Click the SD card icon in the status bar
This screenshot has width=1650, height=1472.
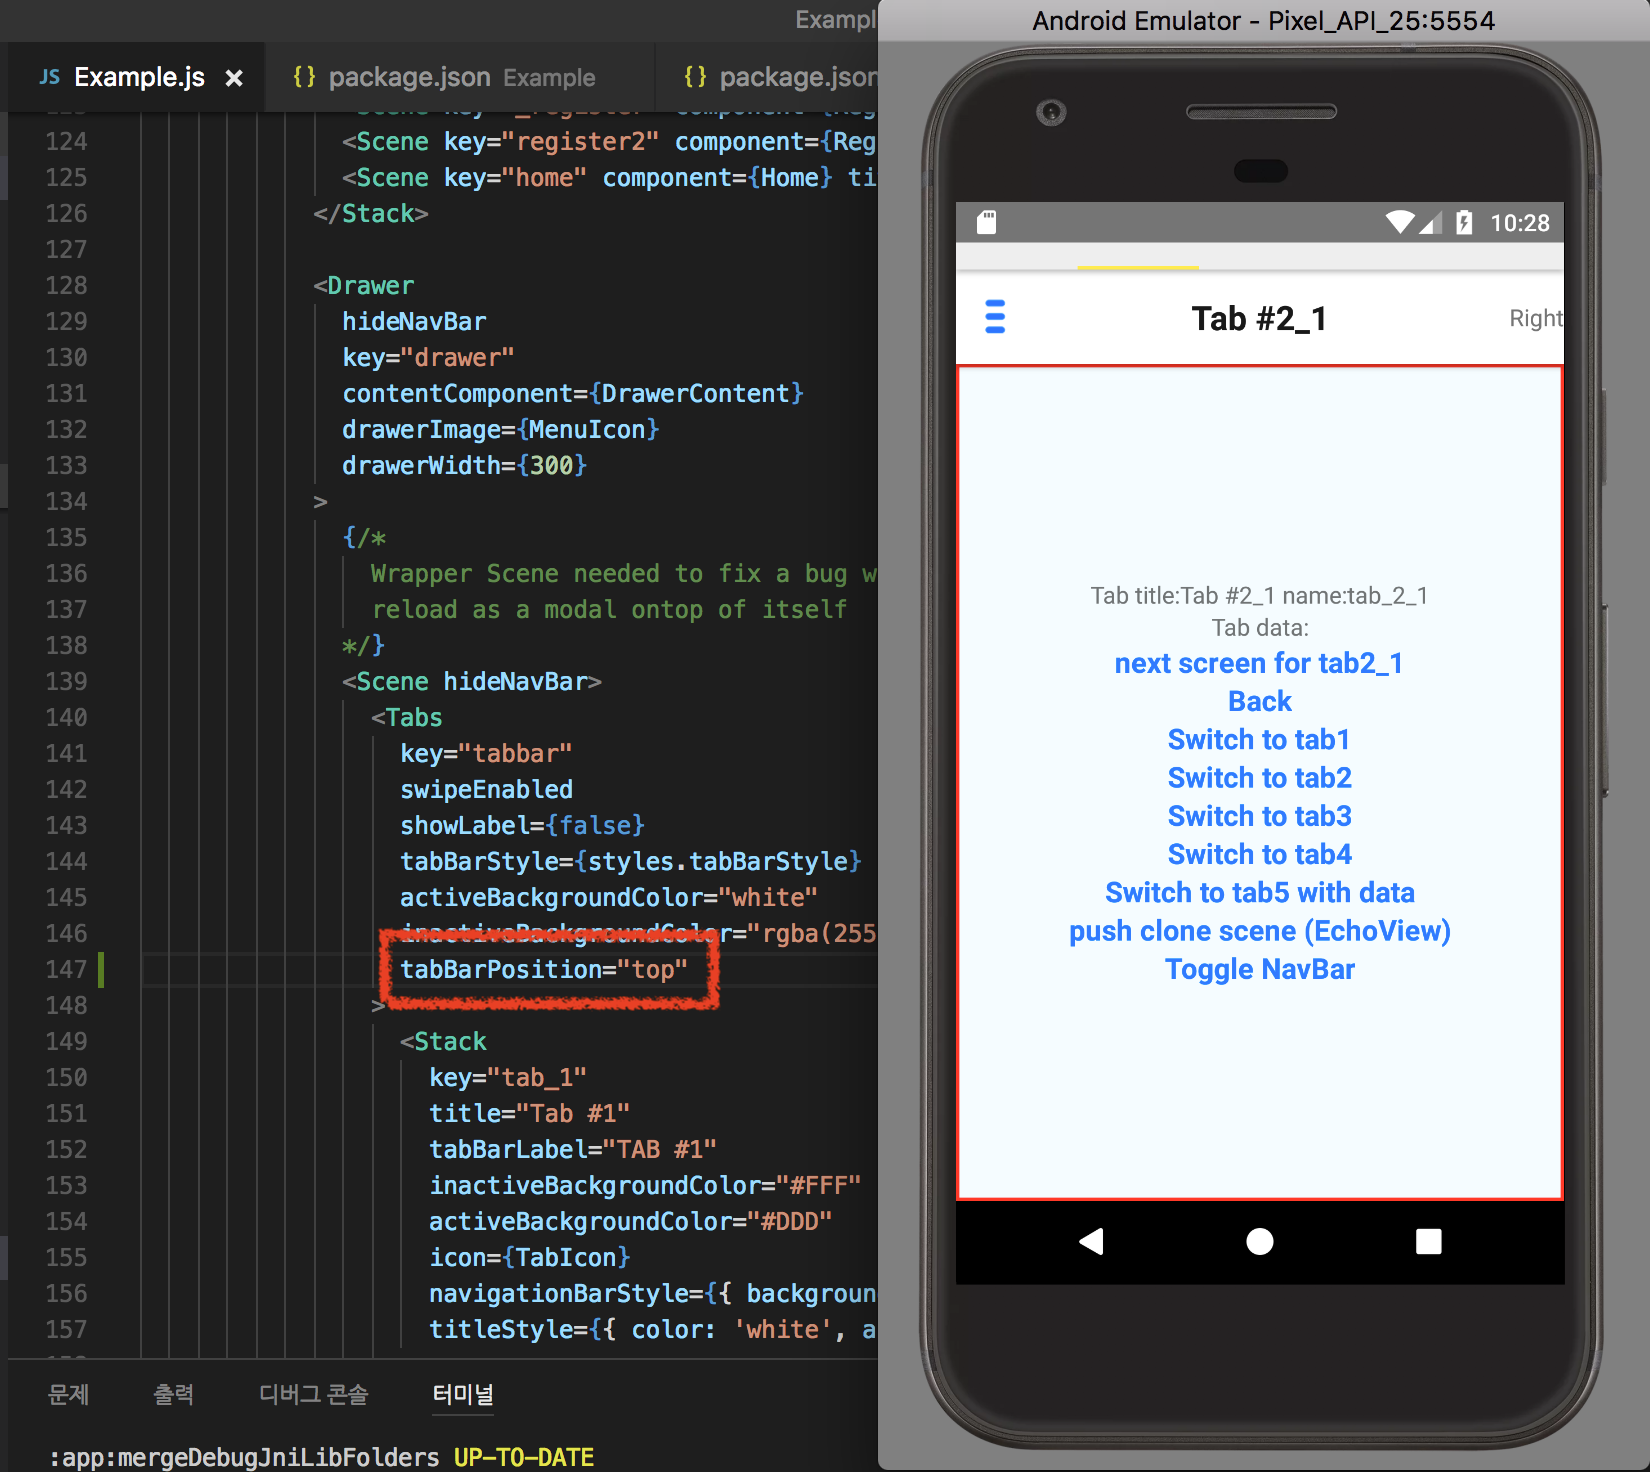coord(986,222)
